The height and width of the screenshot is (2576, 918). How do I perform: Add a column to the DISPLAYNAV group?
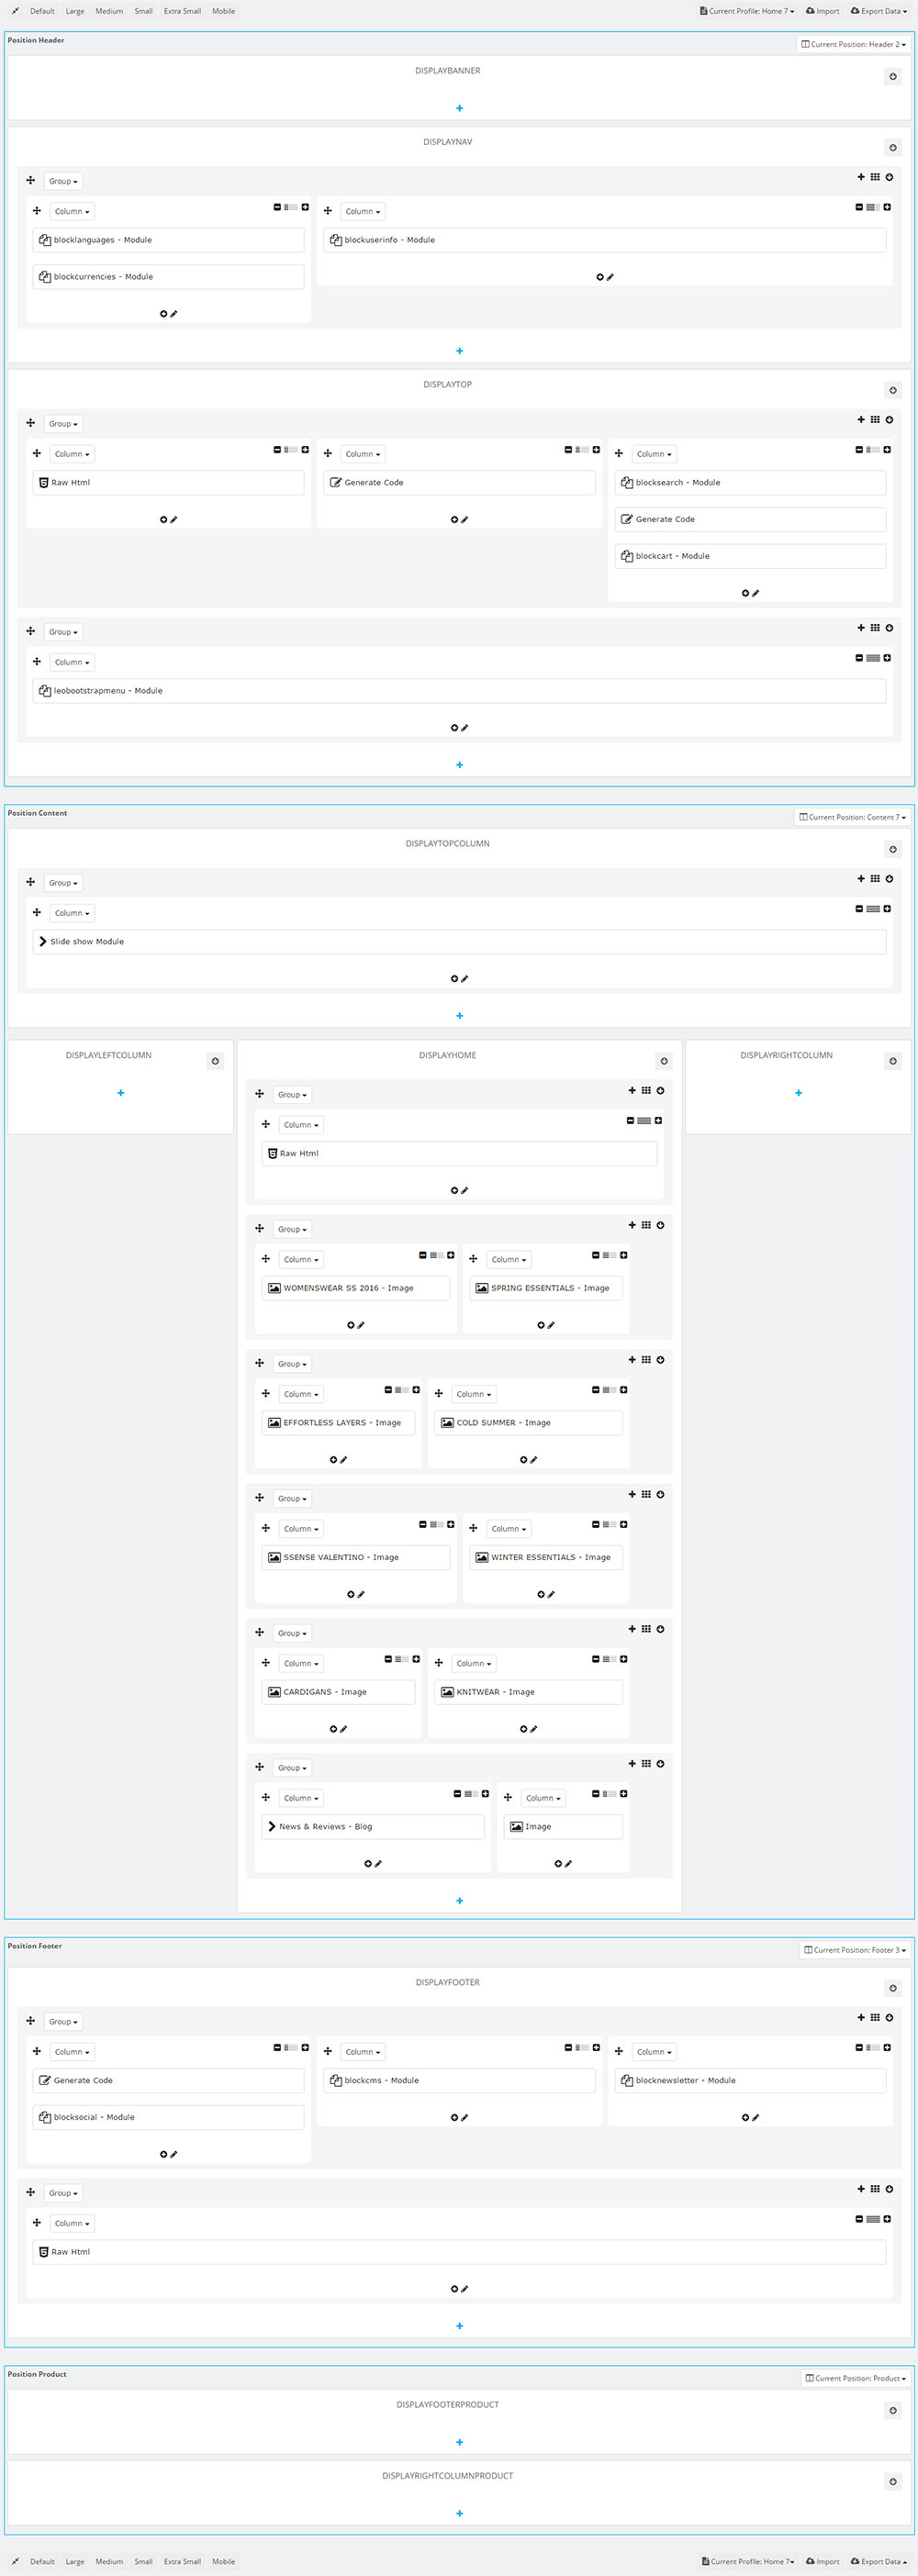point(861,177)
